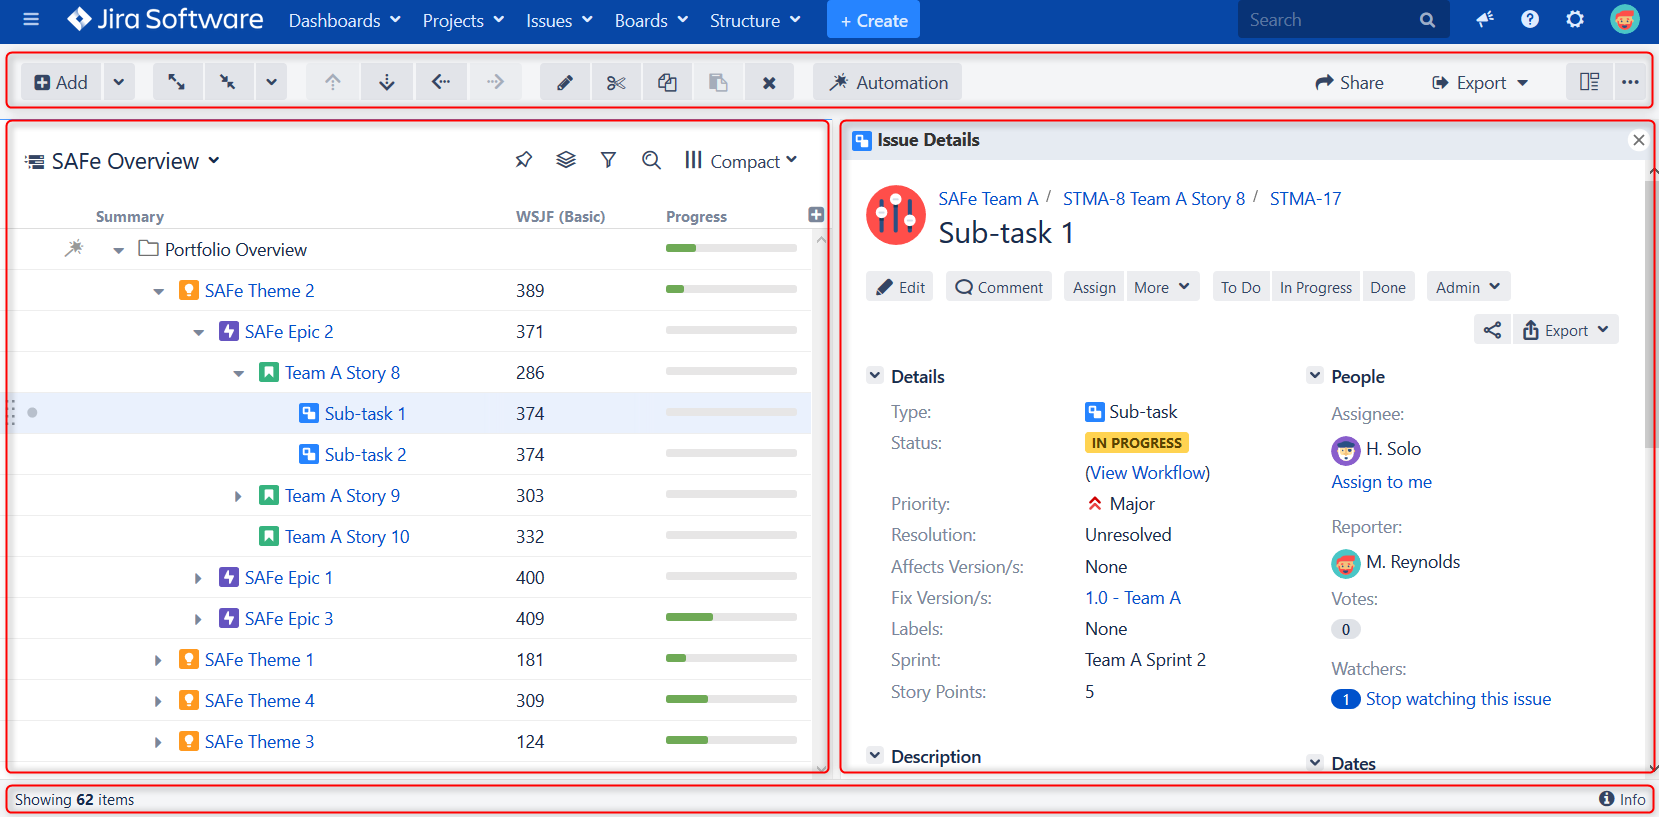The height and width of the screenshot is (817, 1659).
Task: Click the Automation button
Action: [887, 82]
